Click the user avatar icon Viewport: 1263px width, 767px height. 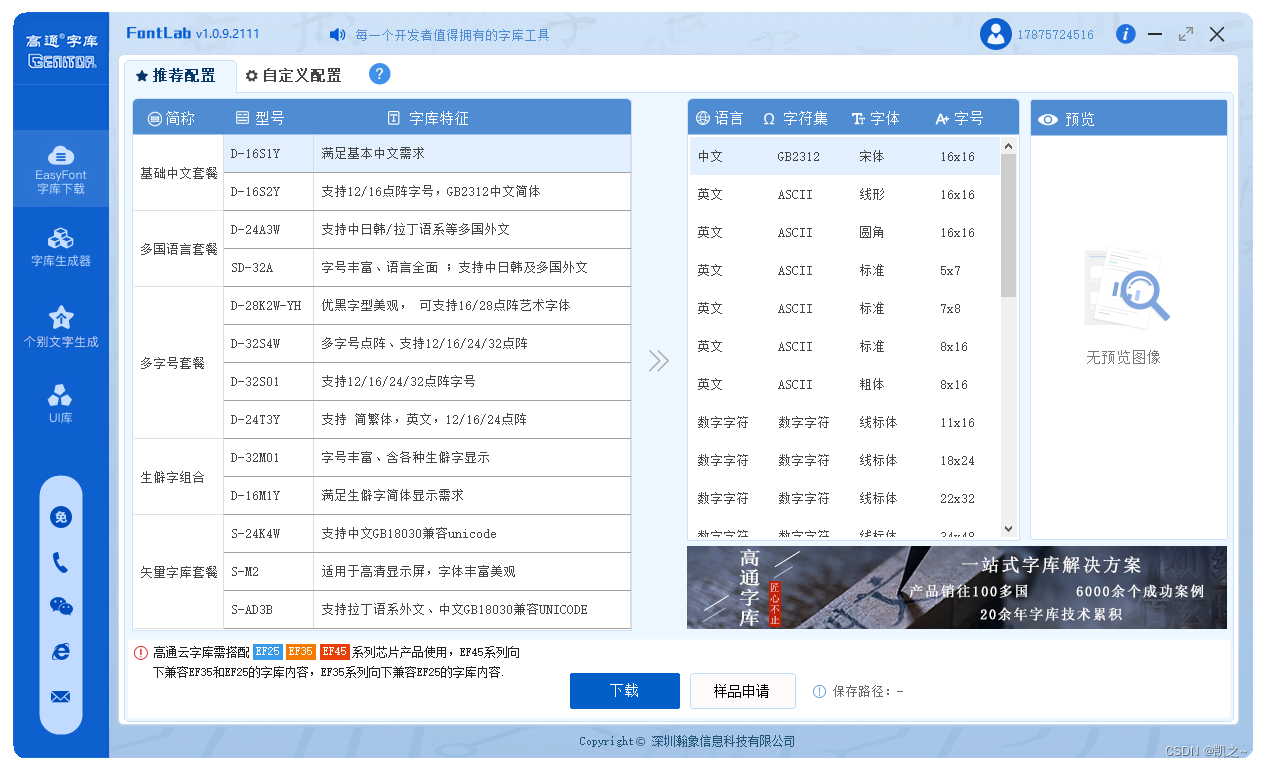(995, 34)
